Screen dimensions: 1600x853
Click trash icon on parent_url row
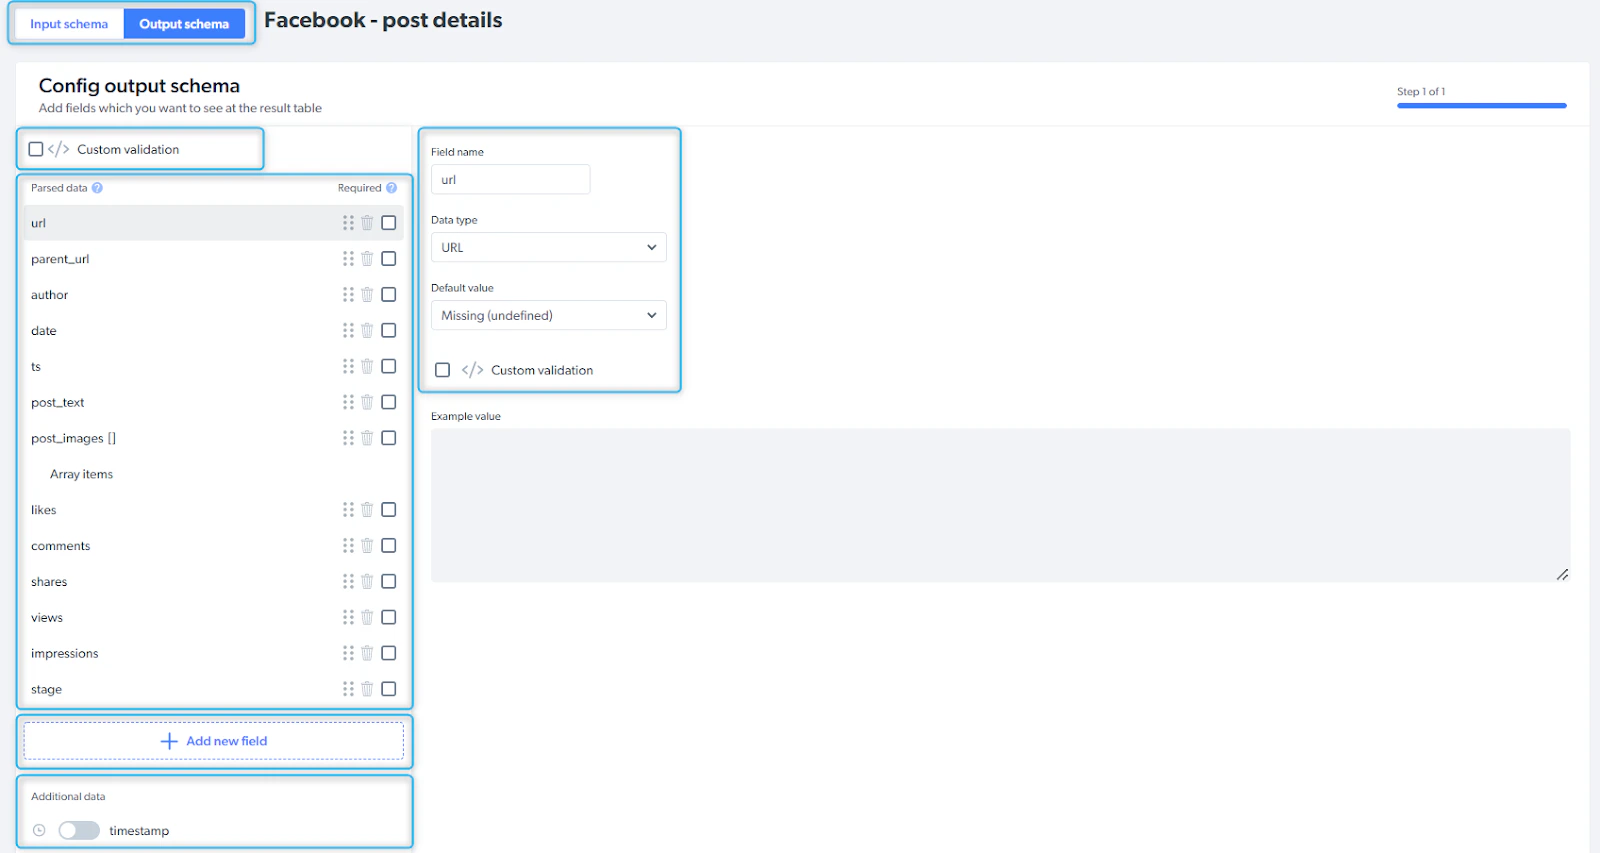(x=367, y=259)
